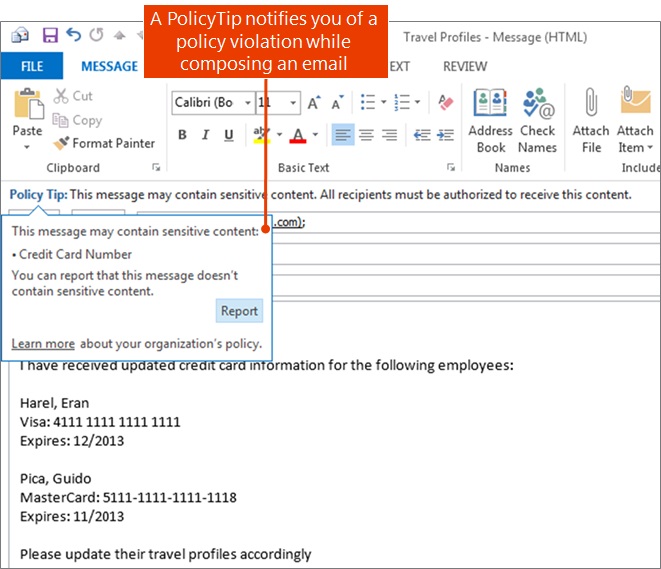Expand the Paste options arrow
This screenshot has width=661, height=569.
(x=27, y=147)
